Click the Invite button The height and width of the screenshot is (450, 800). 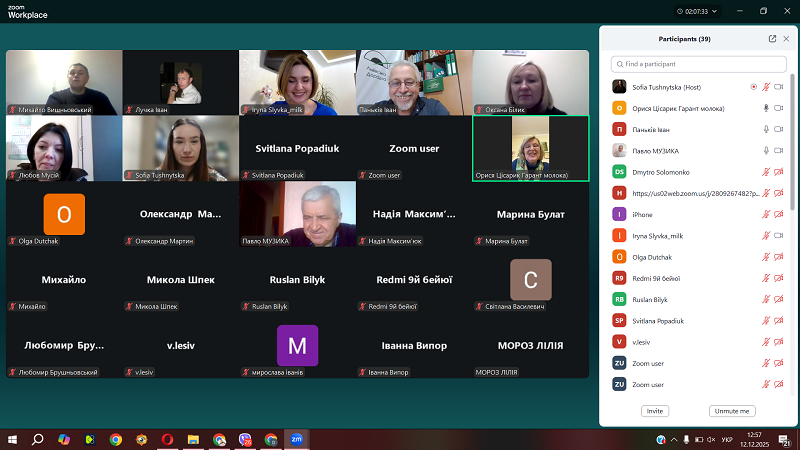(655, 411)
